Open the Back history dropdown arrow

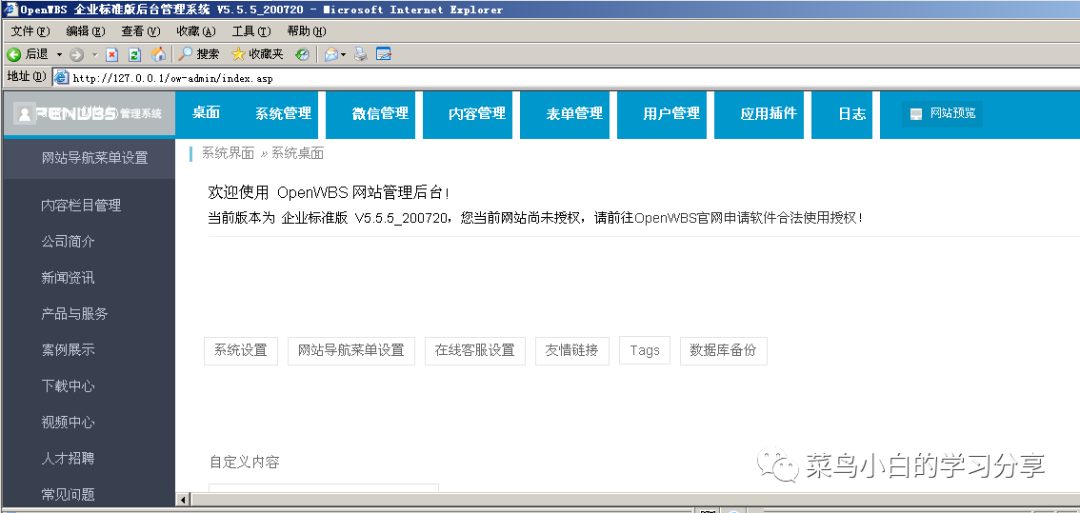59,54
